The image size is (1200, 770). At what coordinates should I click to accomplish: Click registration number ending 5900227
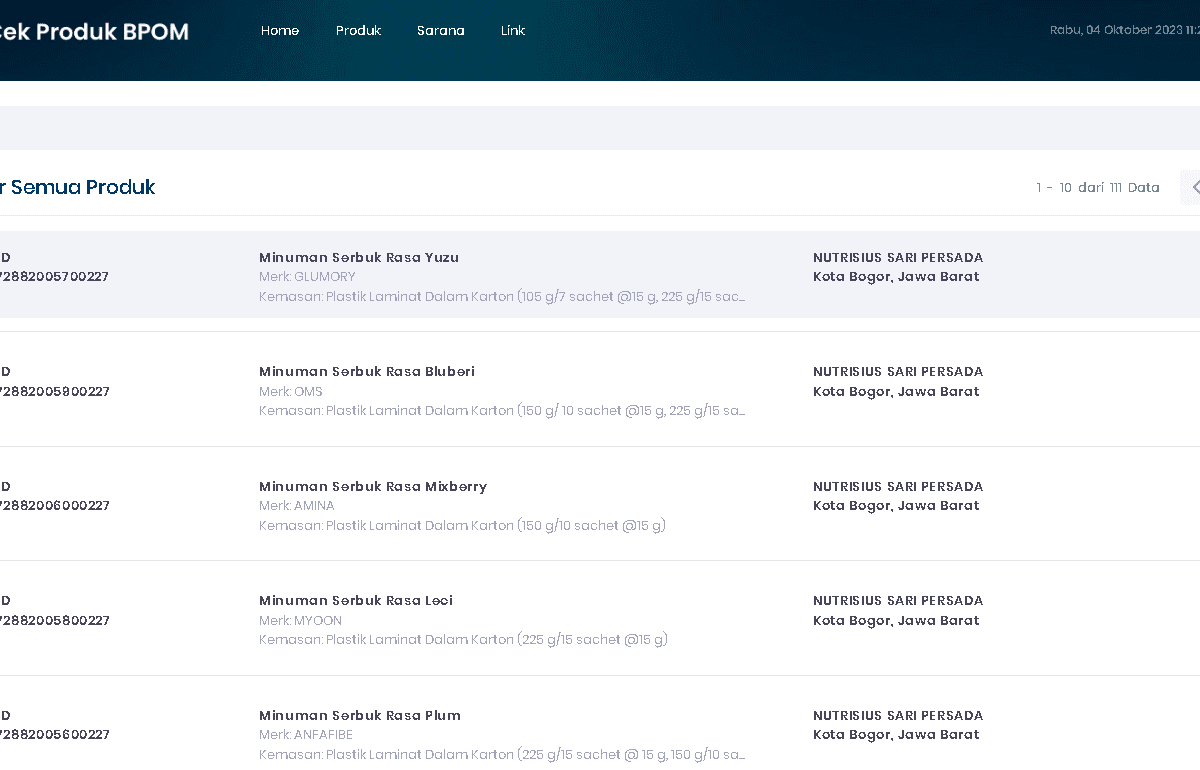tap(54, 392)
